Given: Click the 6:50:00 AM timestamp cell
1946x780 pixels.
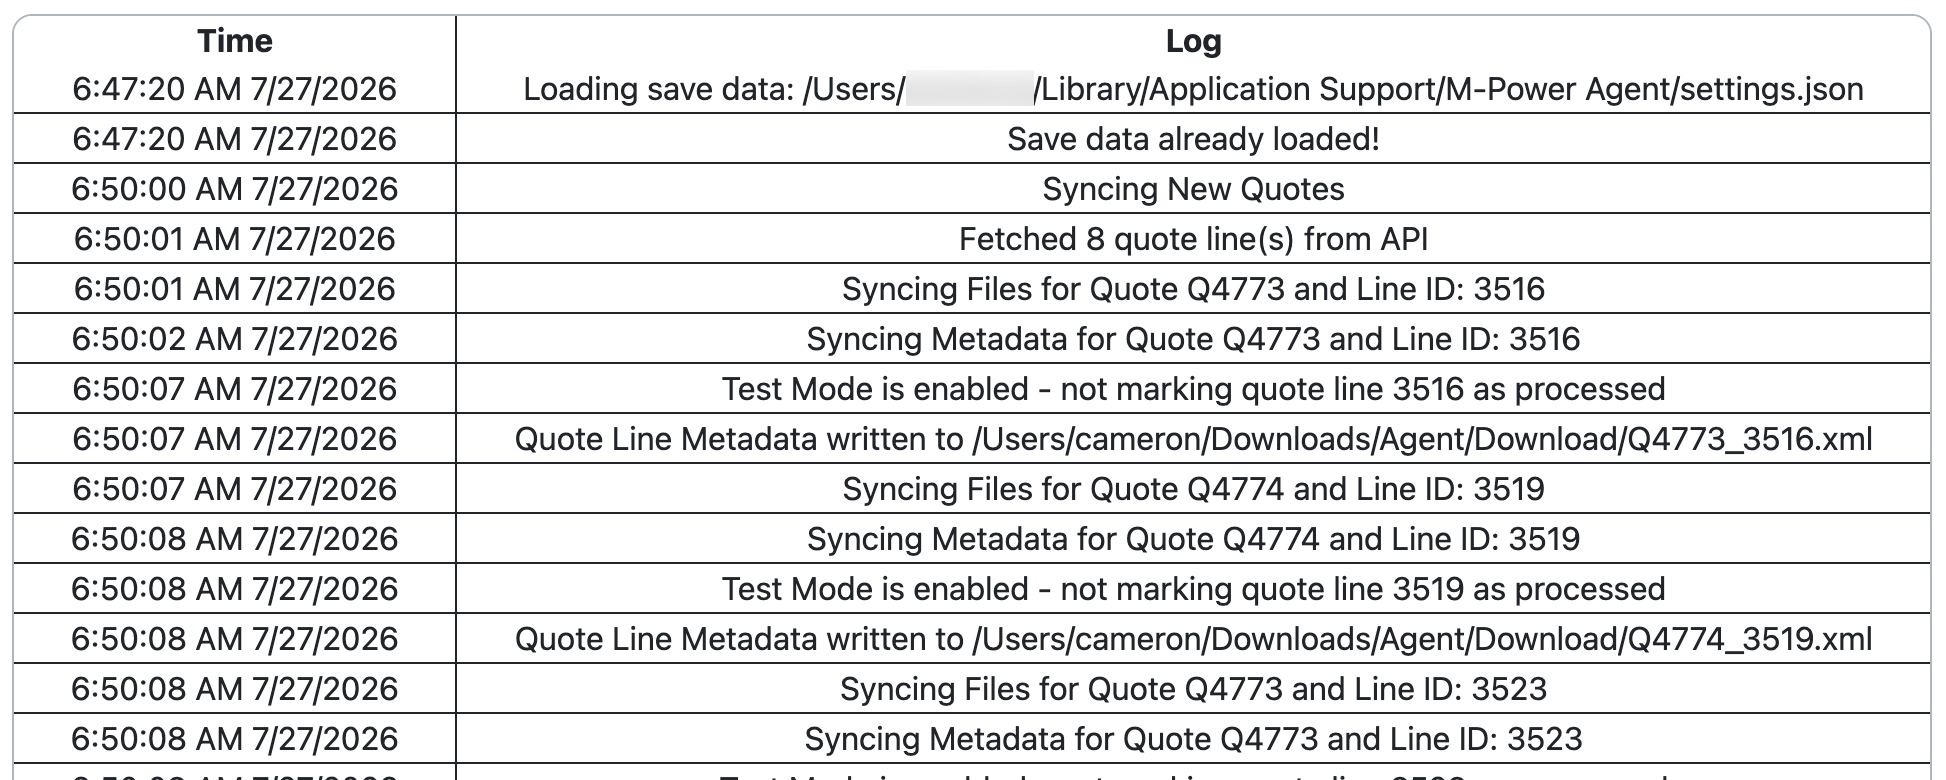Looking at the screenshot, I should click(235, 189).
